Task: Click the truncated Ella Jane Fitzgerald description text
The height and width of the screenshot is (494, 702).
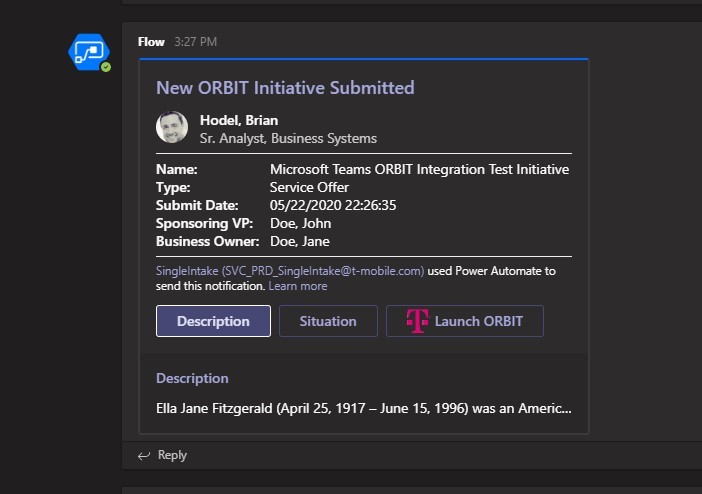Action: click(364, 408)
